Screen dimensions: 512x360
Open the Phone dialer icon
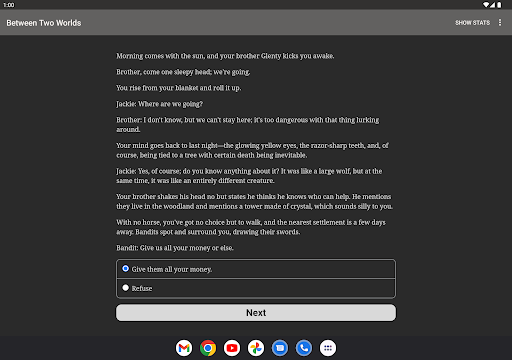click(304, 348)
